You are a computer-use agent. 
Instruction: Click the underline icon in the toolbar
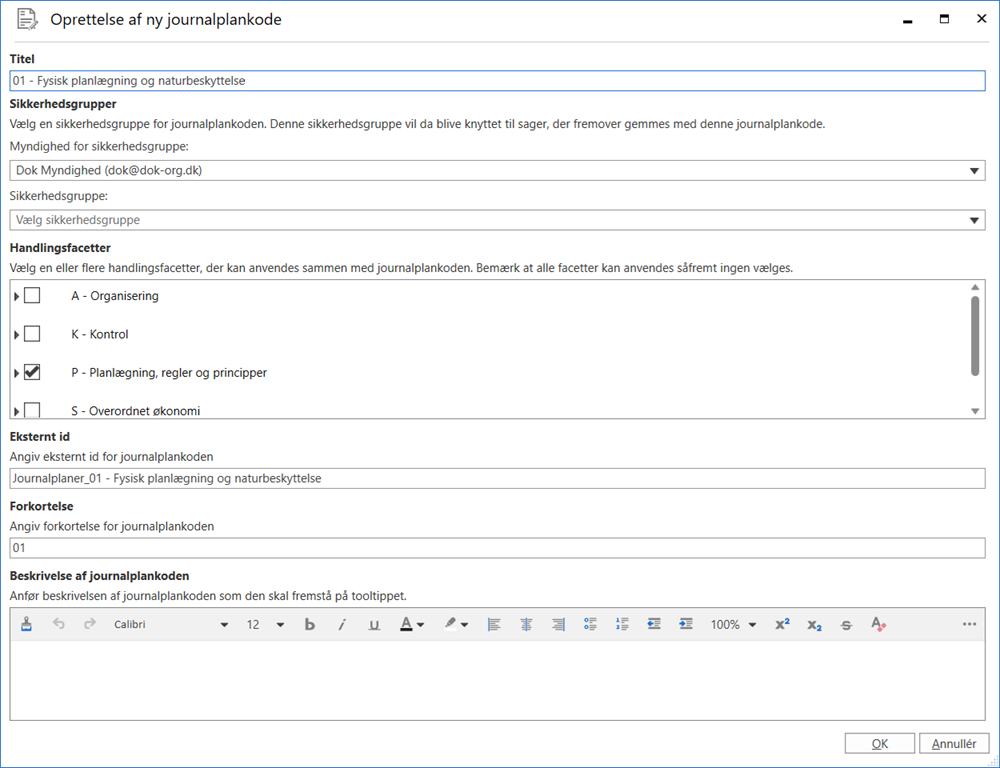[374, 624]
